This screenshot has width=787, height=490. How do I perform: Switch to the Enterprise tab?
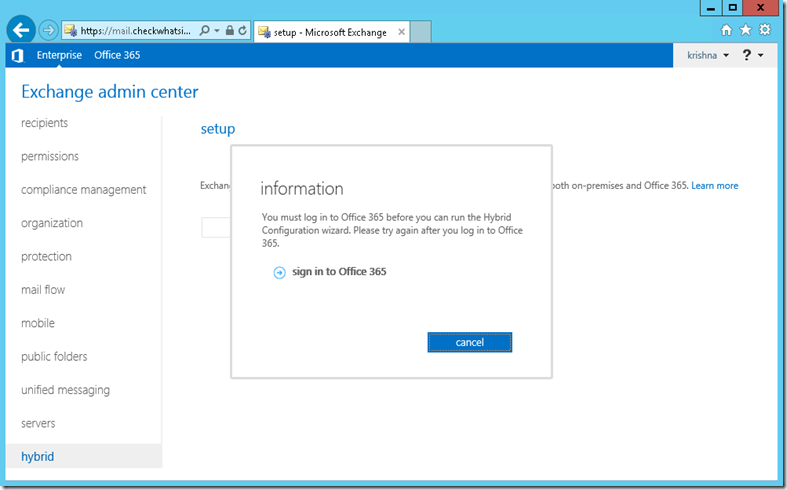[59, 55]
